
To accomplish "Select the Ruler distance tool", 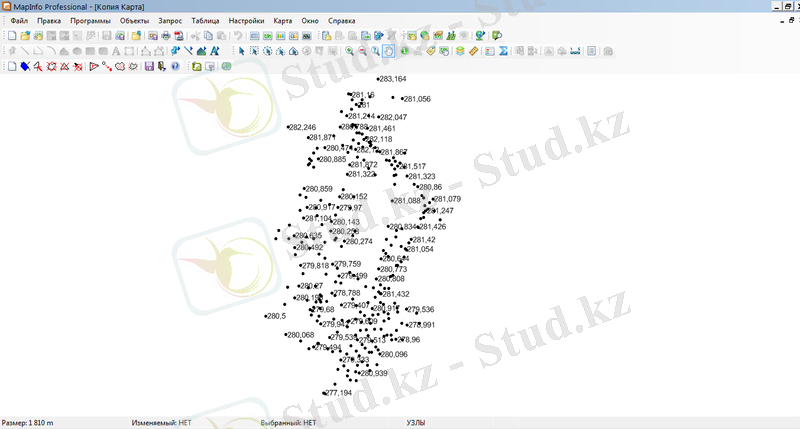I will pos(473,51).
